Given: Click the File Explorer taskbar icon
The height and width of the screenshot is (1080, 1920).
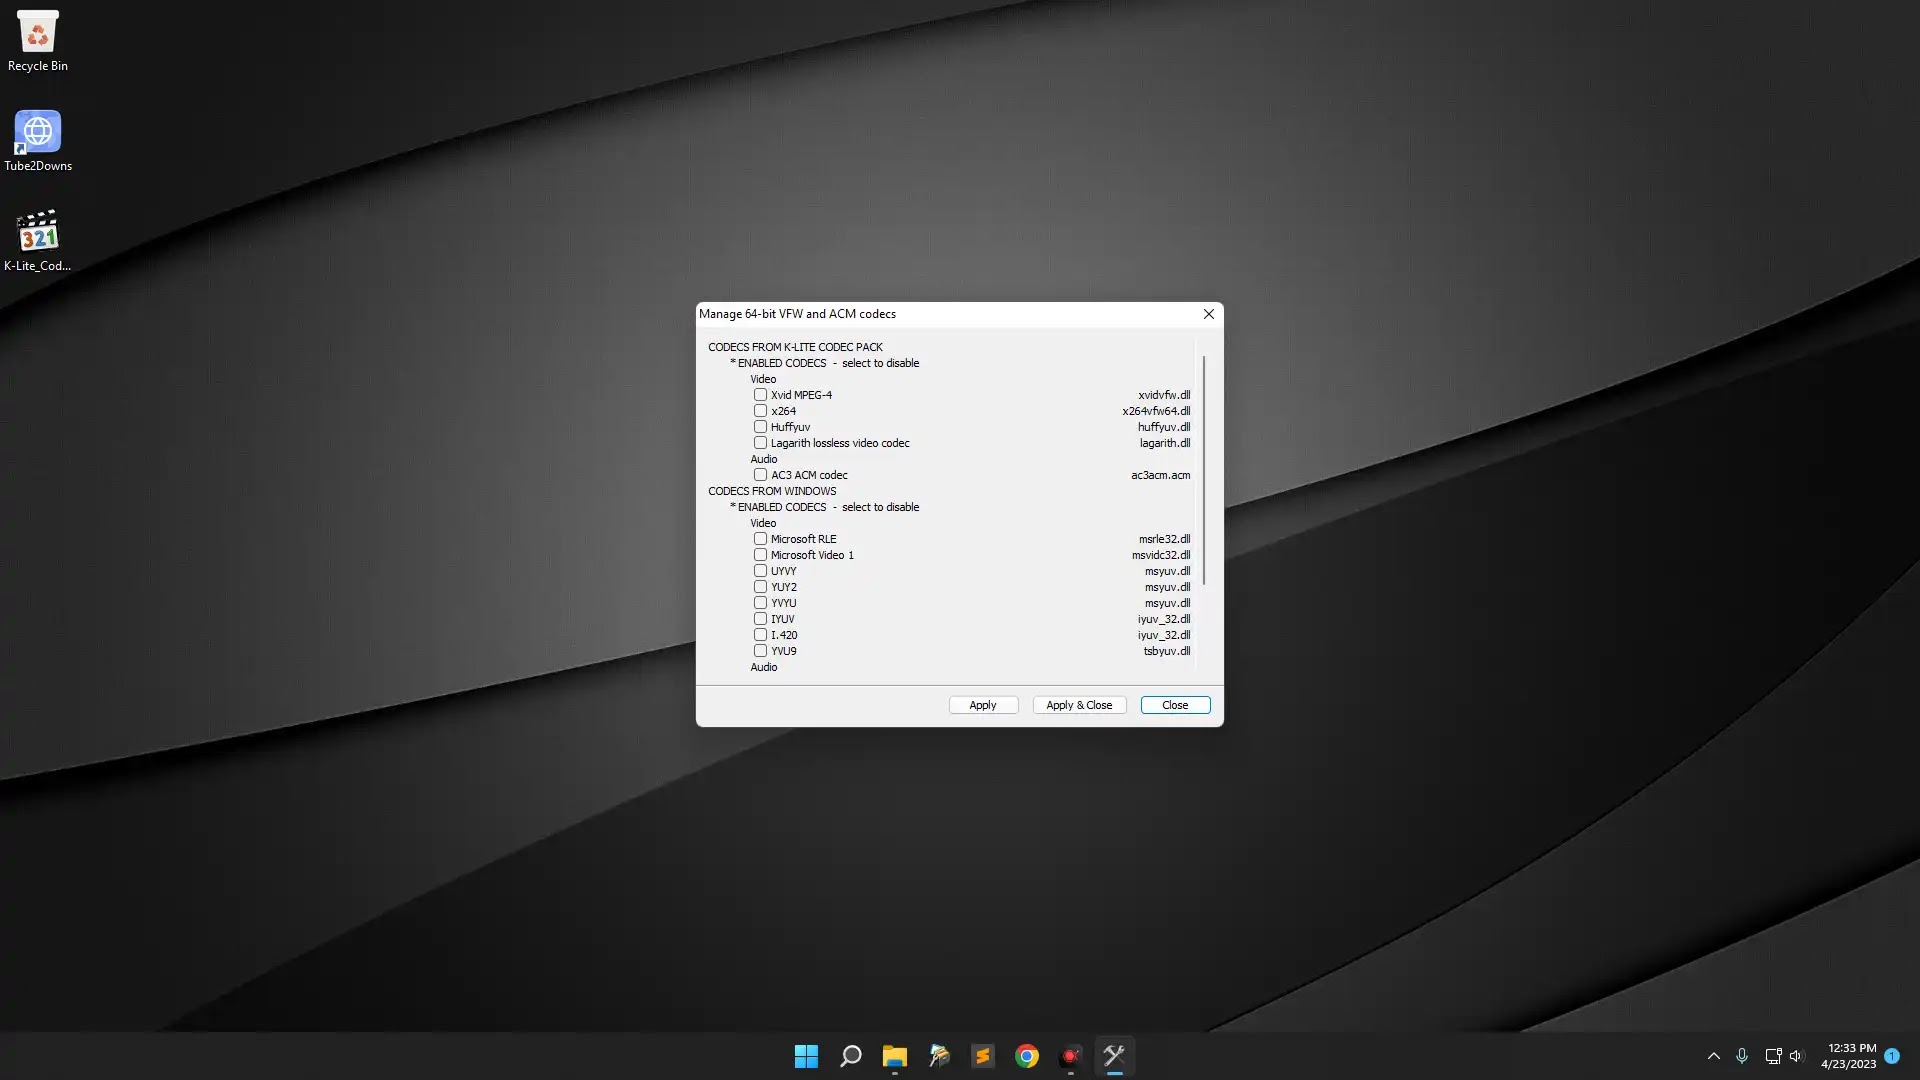Looking at the screenshot, I should click(895, 1055).
